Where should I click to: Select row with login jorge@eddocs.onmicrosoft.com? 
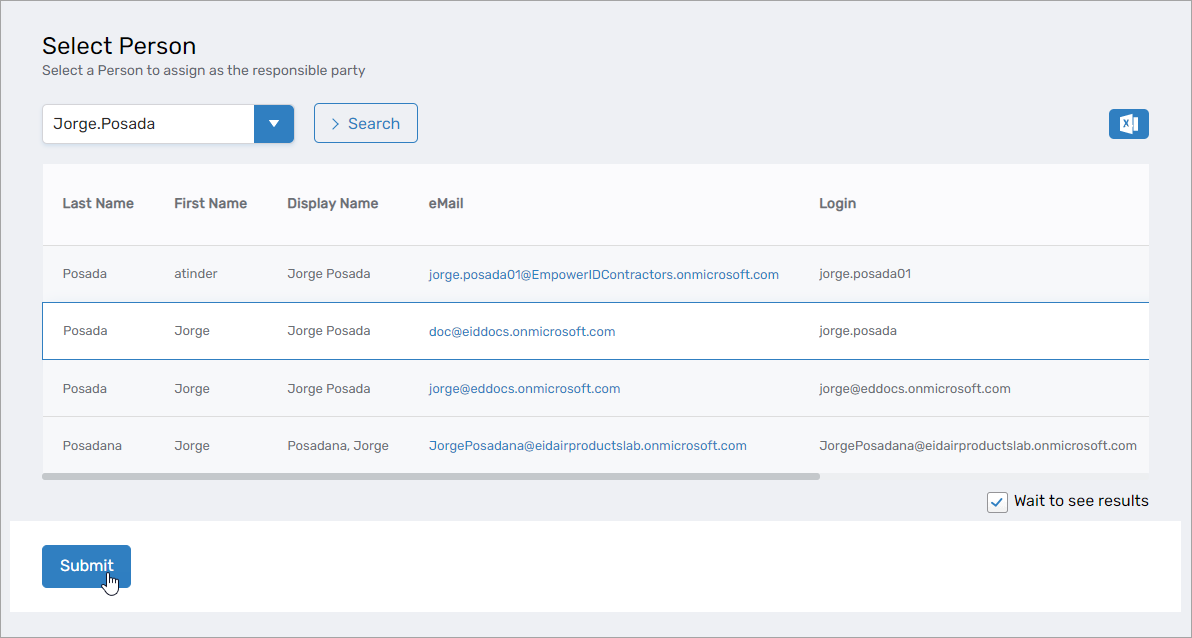914,389
